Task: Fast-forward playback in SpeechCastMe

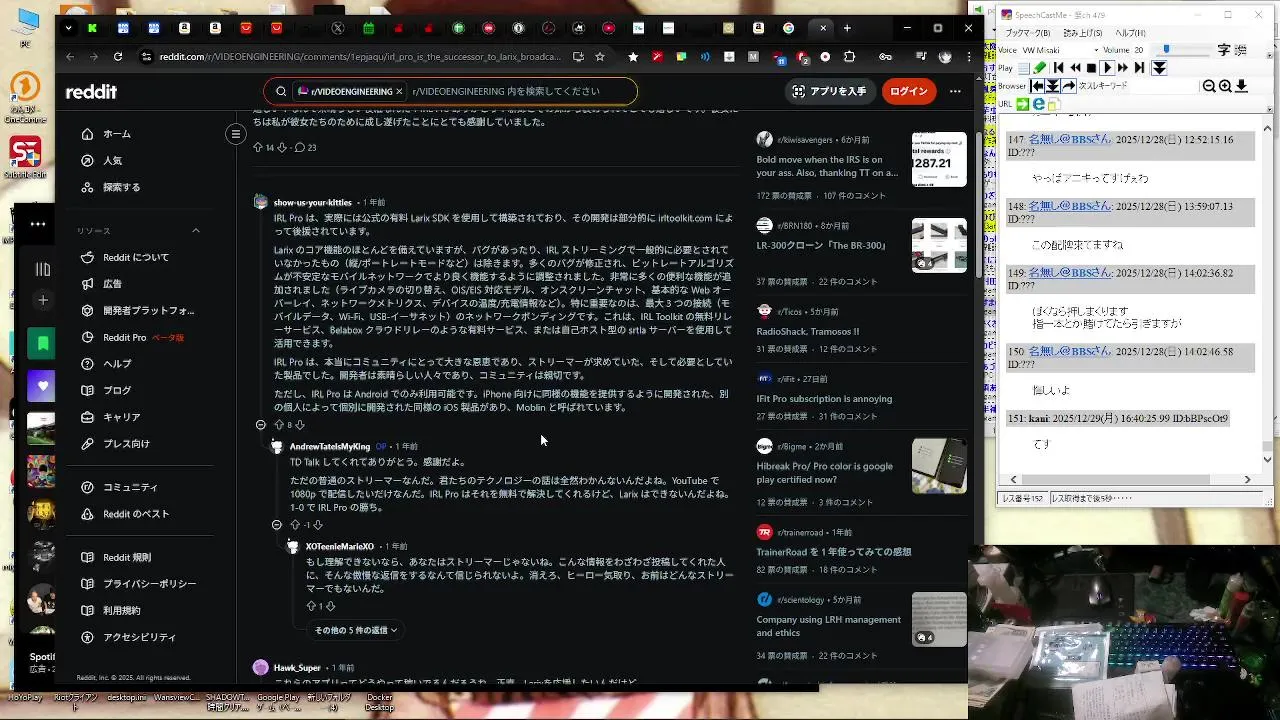Action: (x=1122, y=68)
